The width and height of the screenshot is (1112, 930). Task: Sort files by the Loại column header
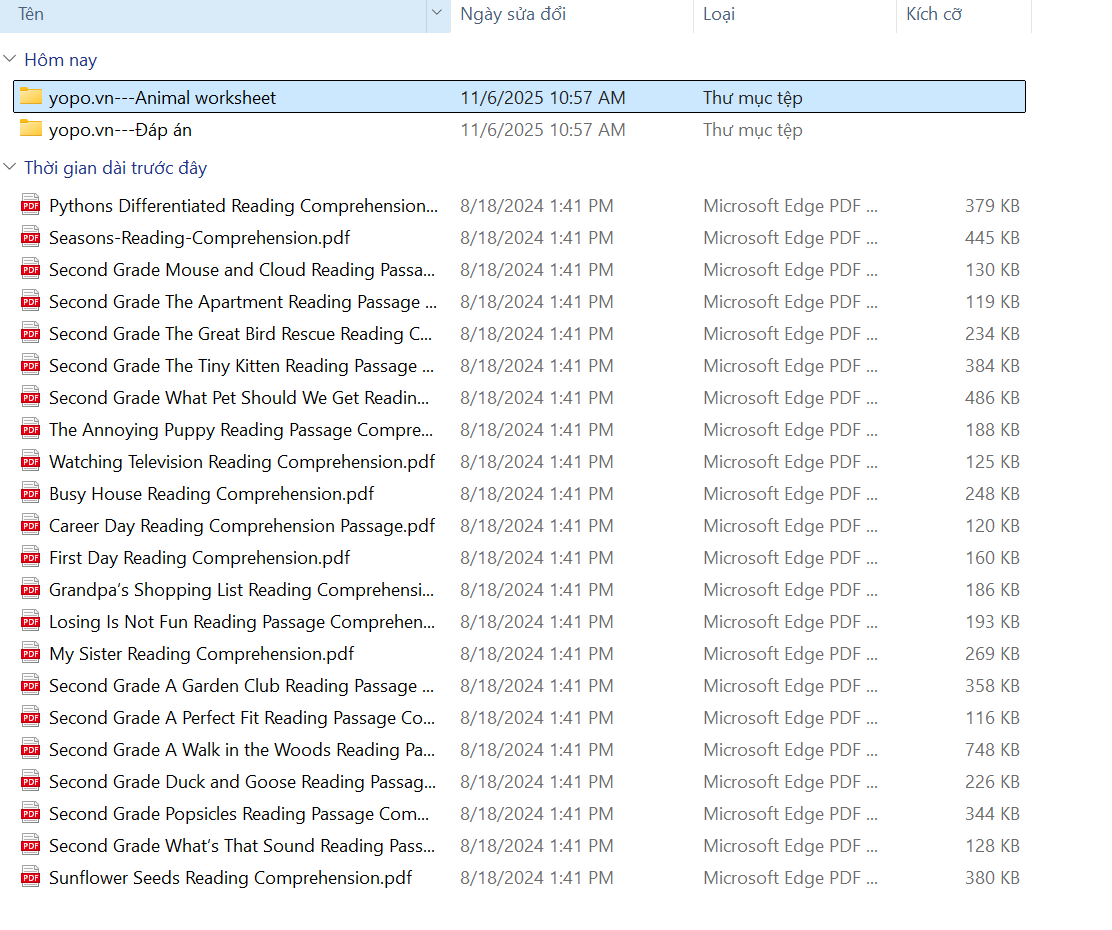(x=719, y=14)
